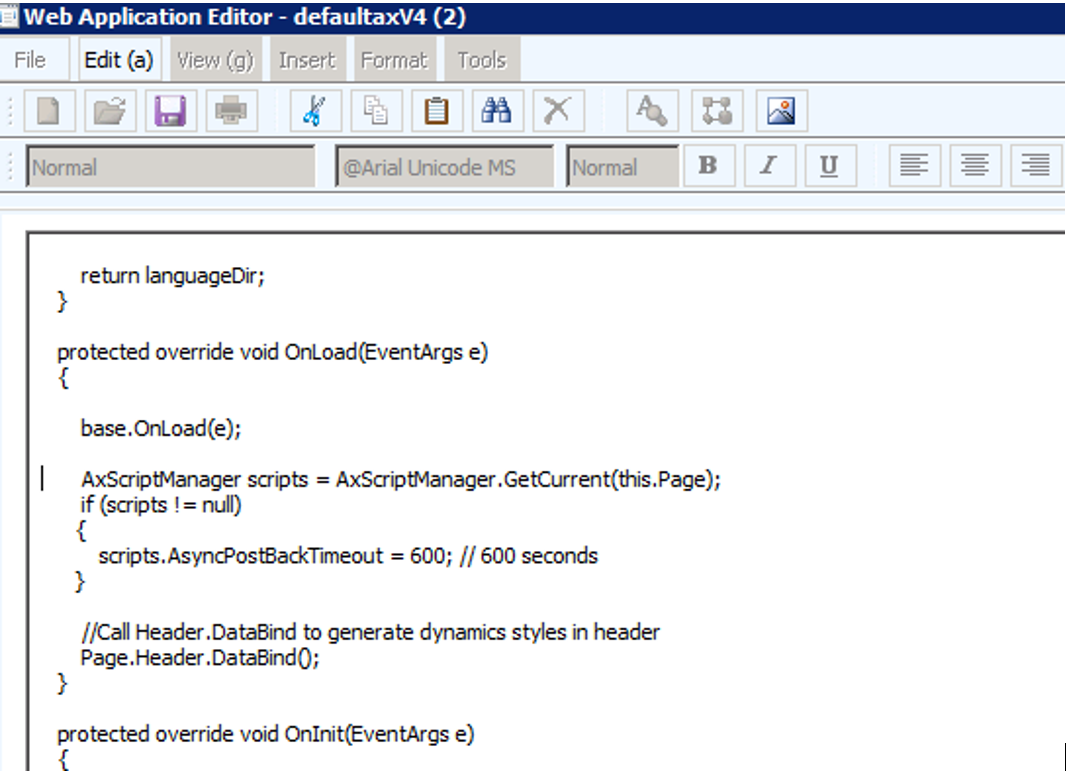Open the paragraph style Normal dropdown
The width and height of the screenshot is (1066, 784).
[170, 167]
